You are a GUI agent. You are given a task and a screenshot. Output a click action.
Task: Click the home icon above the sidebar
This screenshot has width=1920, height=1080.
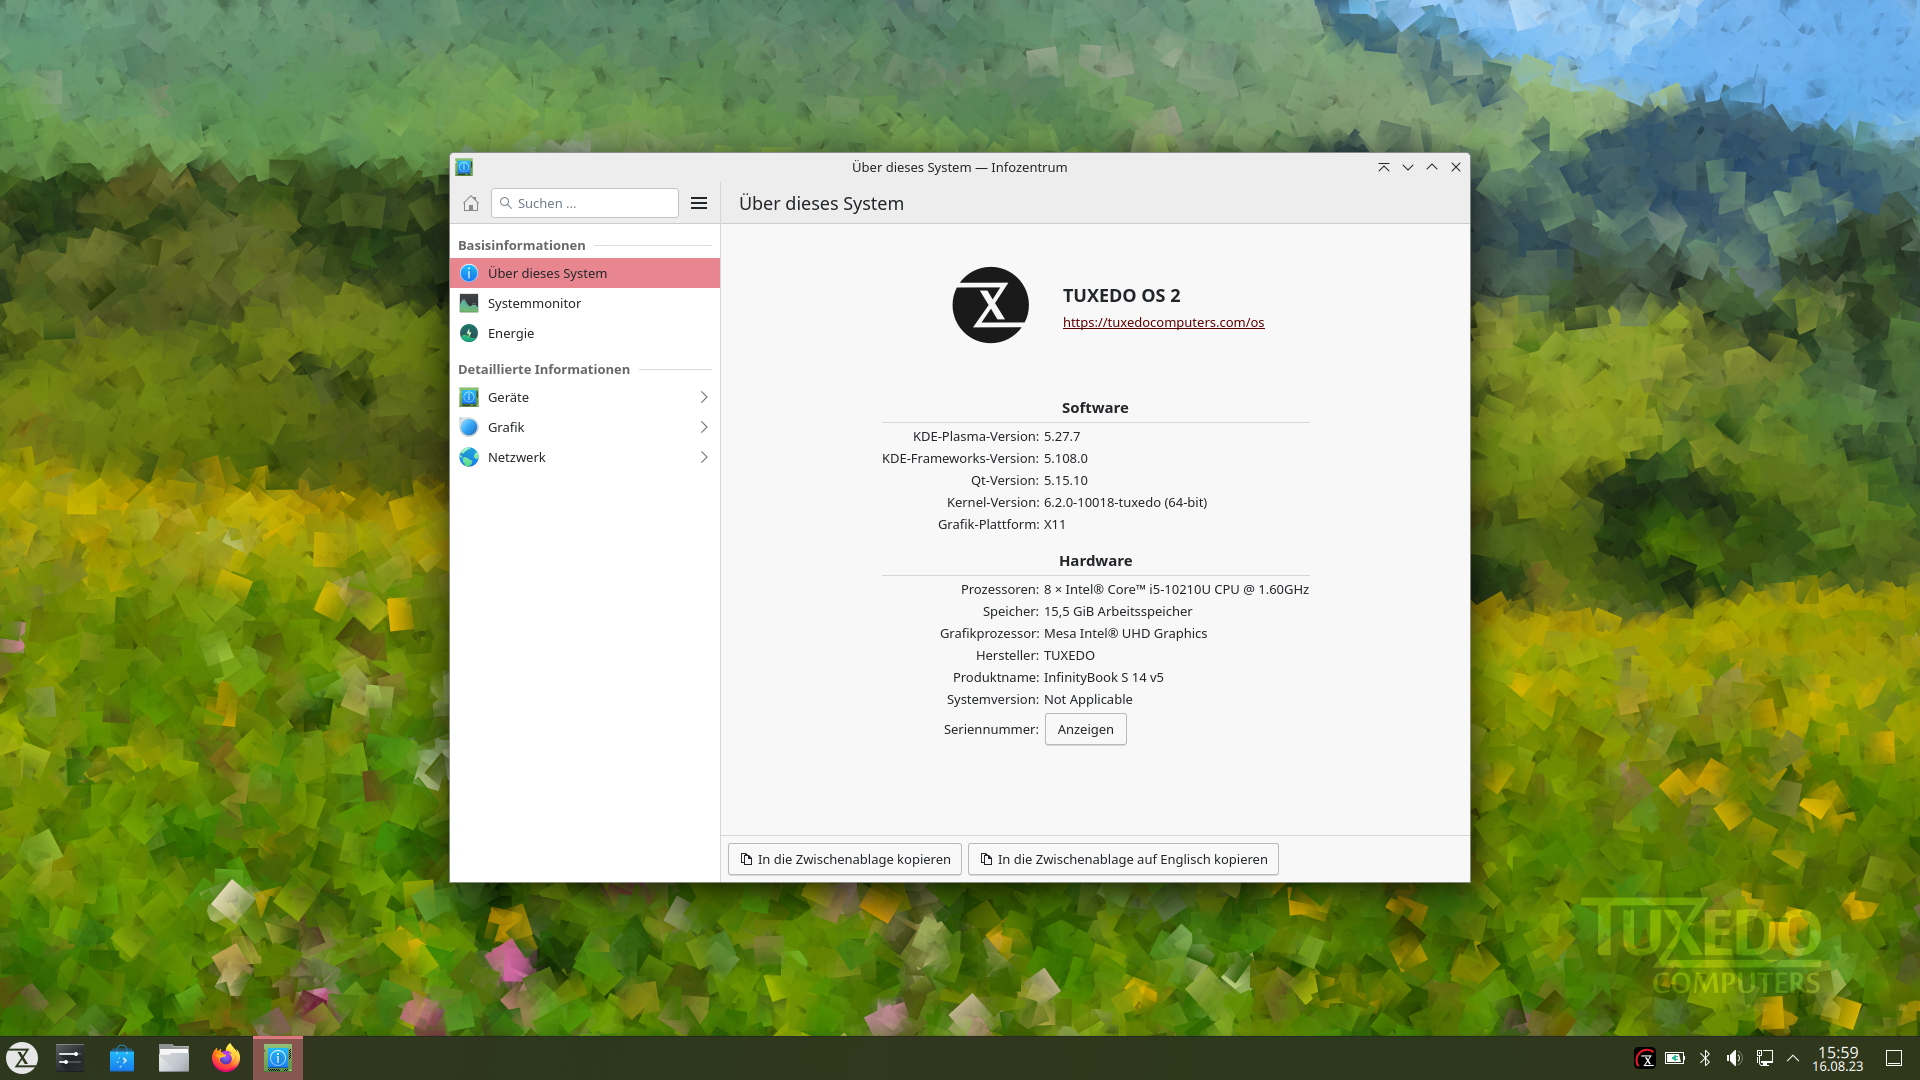471,203
